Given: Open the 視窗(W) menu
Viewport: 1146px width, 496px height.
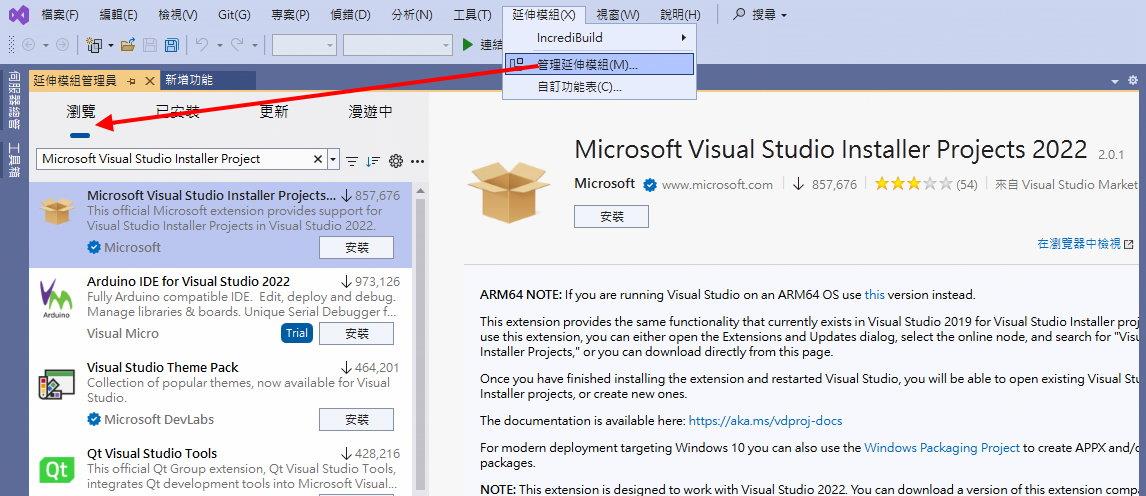Looking at the screenshot, I should click(x=618, y=15).
